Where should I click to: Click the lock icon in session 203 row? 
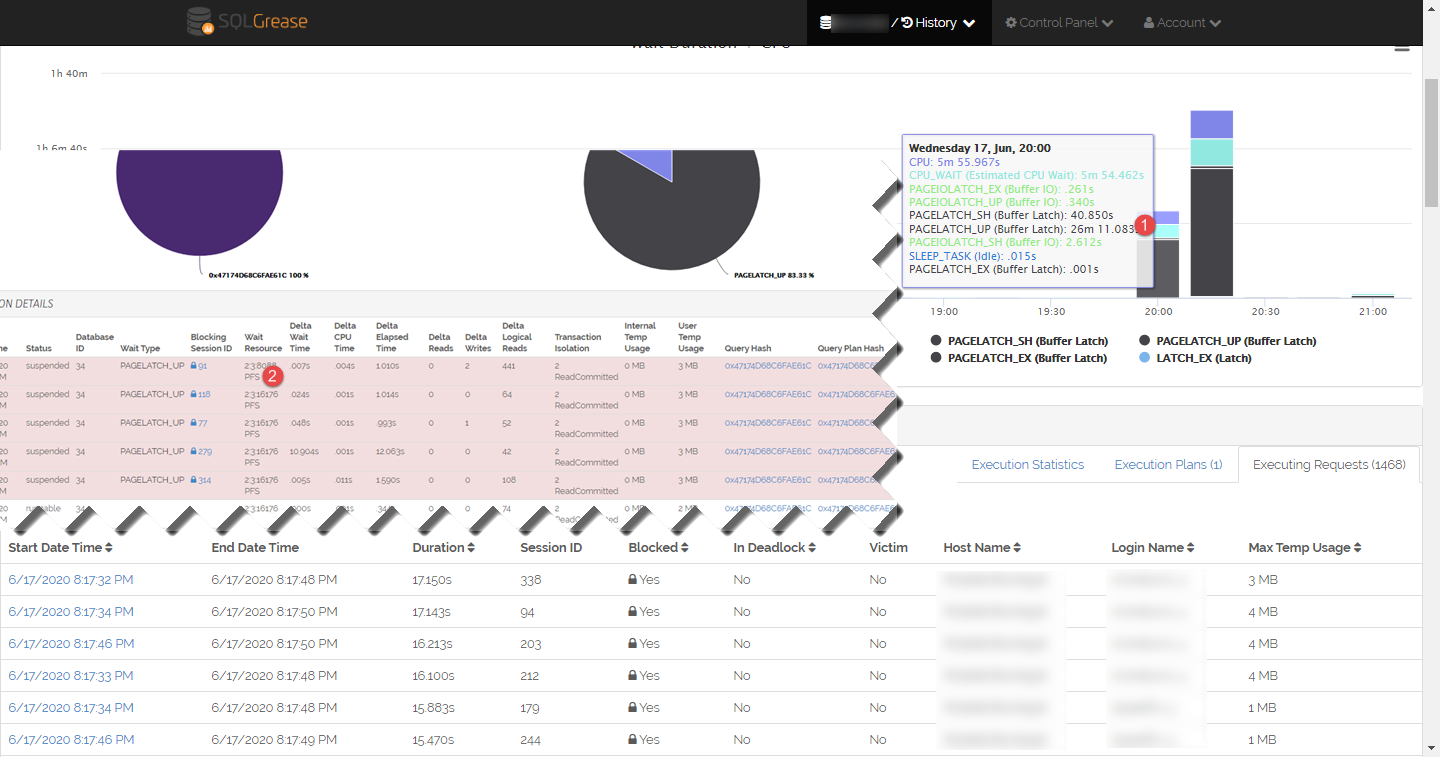(x=633, y=643)
